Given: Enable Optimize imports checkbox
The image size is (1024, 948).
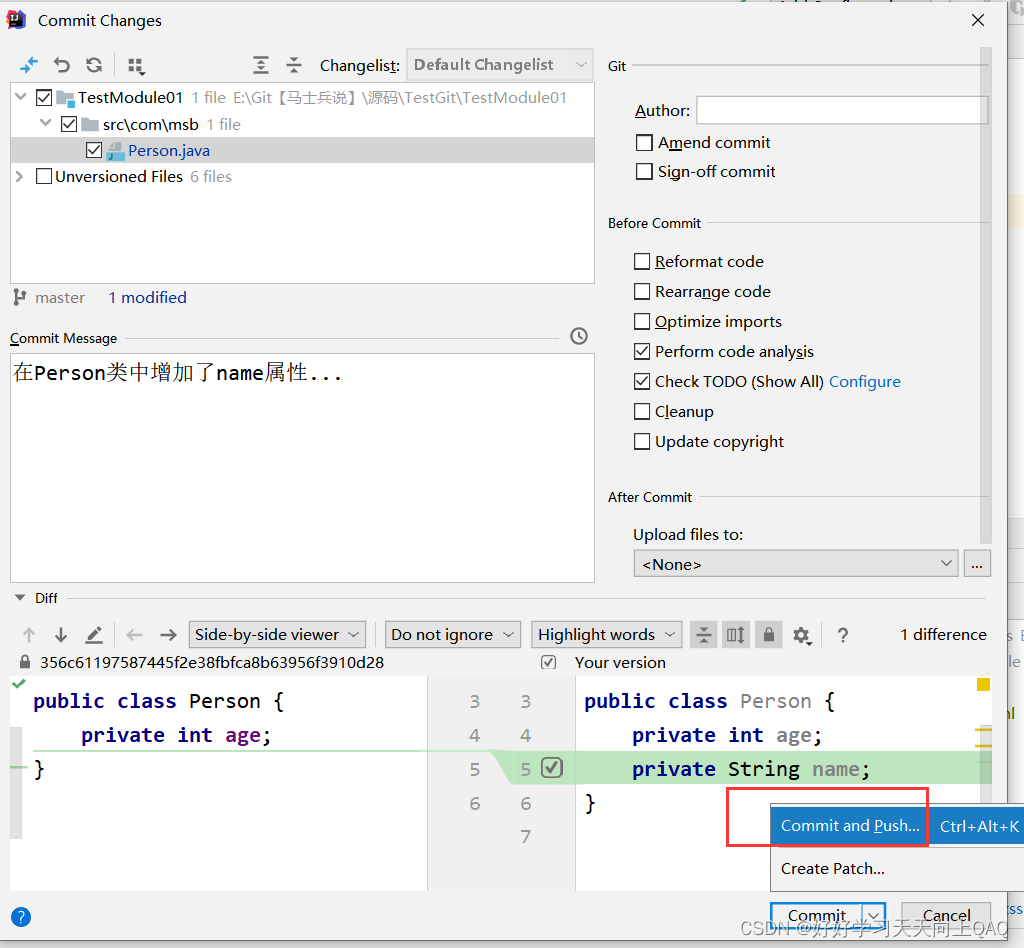Looking at the screenshot, I should click(642, 321).
